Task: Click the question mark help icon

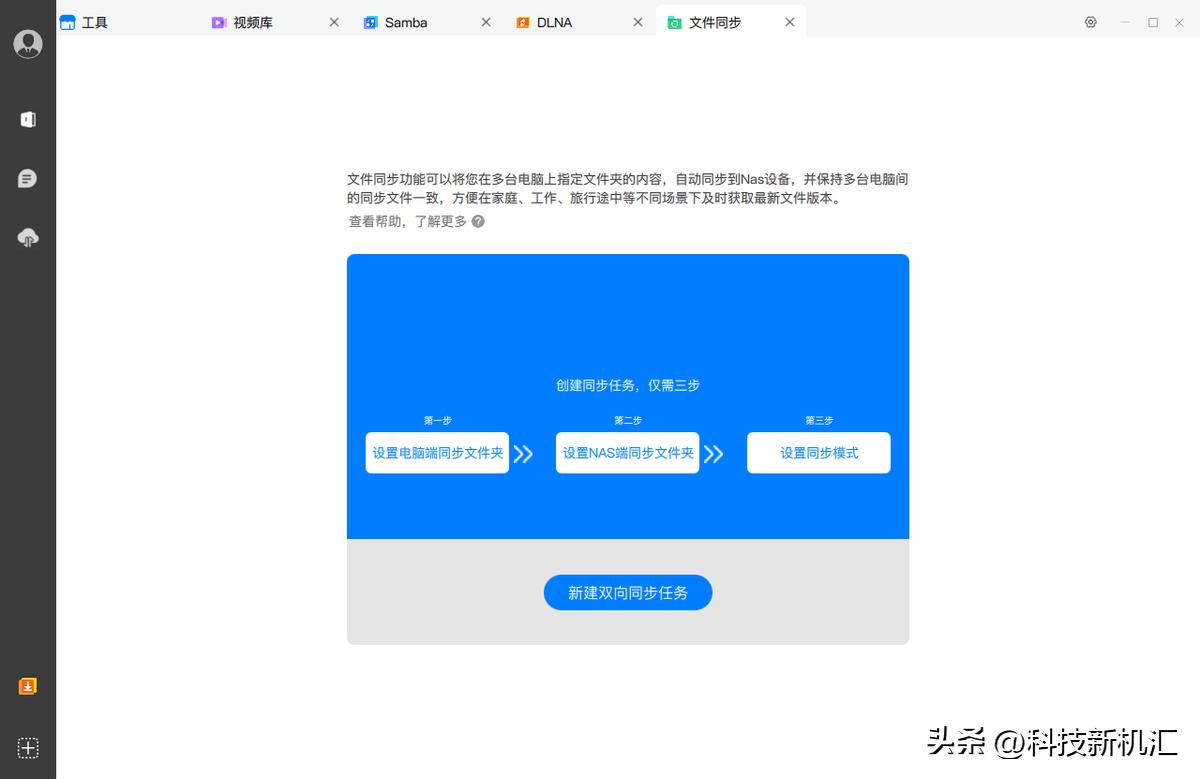Action: (x=477, y=221)
